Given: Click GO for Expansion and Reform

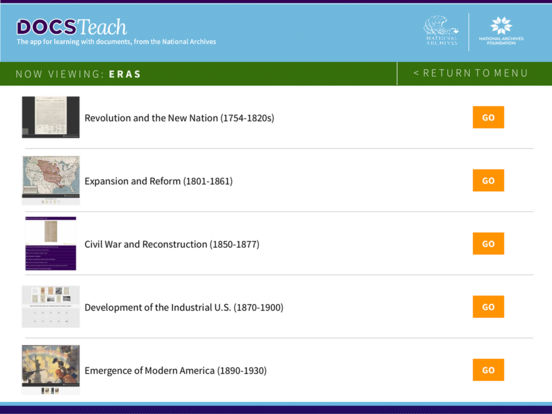Looking at the screenshot, I should (x=488, y=180).
